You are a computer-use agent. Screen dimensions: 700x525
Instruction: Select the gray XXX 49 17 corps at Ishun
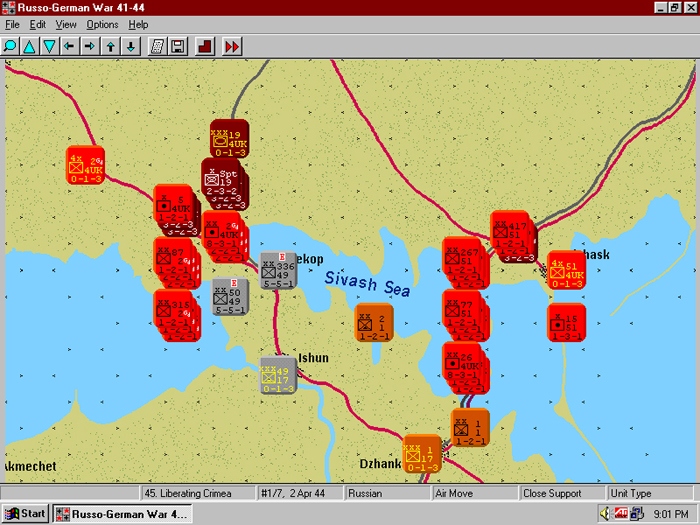point(278,375)
